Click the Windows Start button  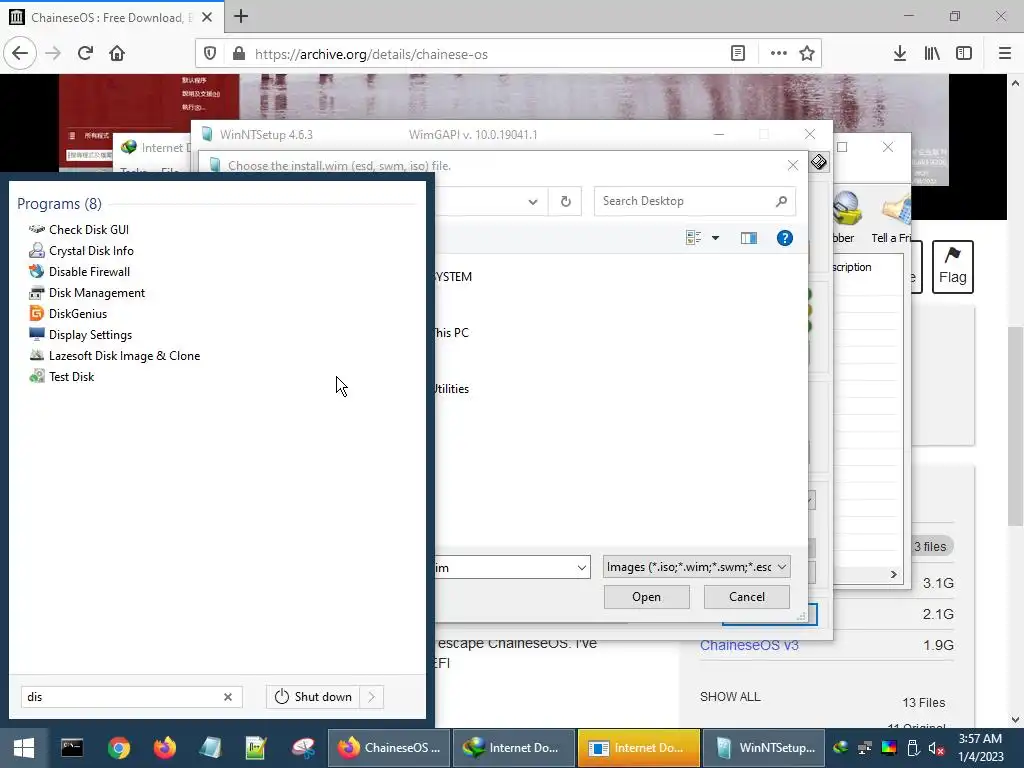click(x=24, y=748)
